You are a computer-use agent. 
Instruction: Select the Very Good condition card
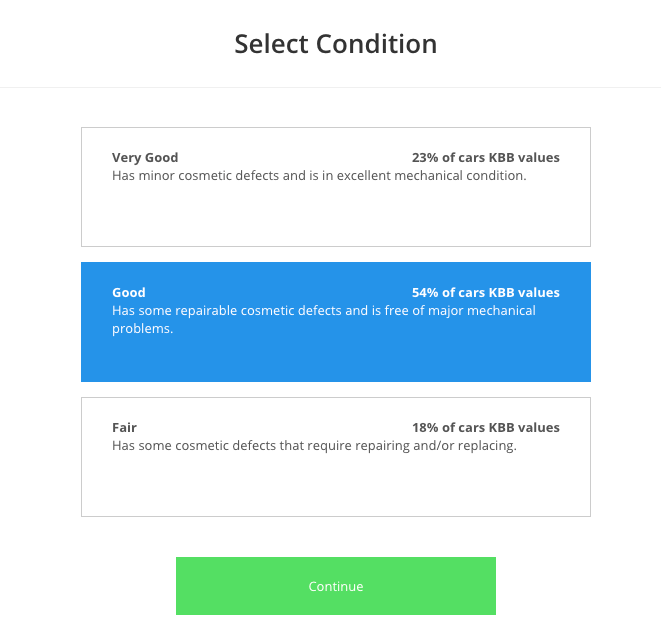coord(335,186)
